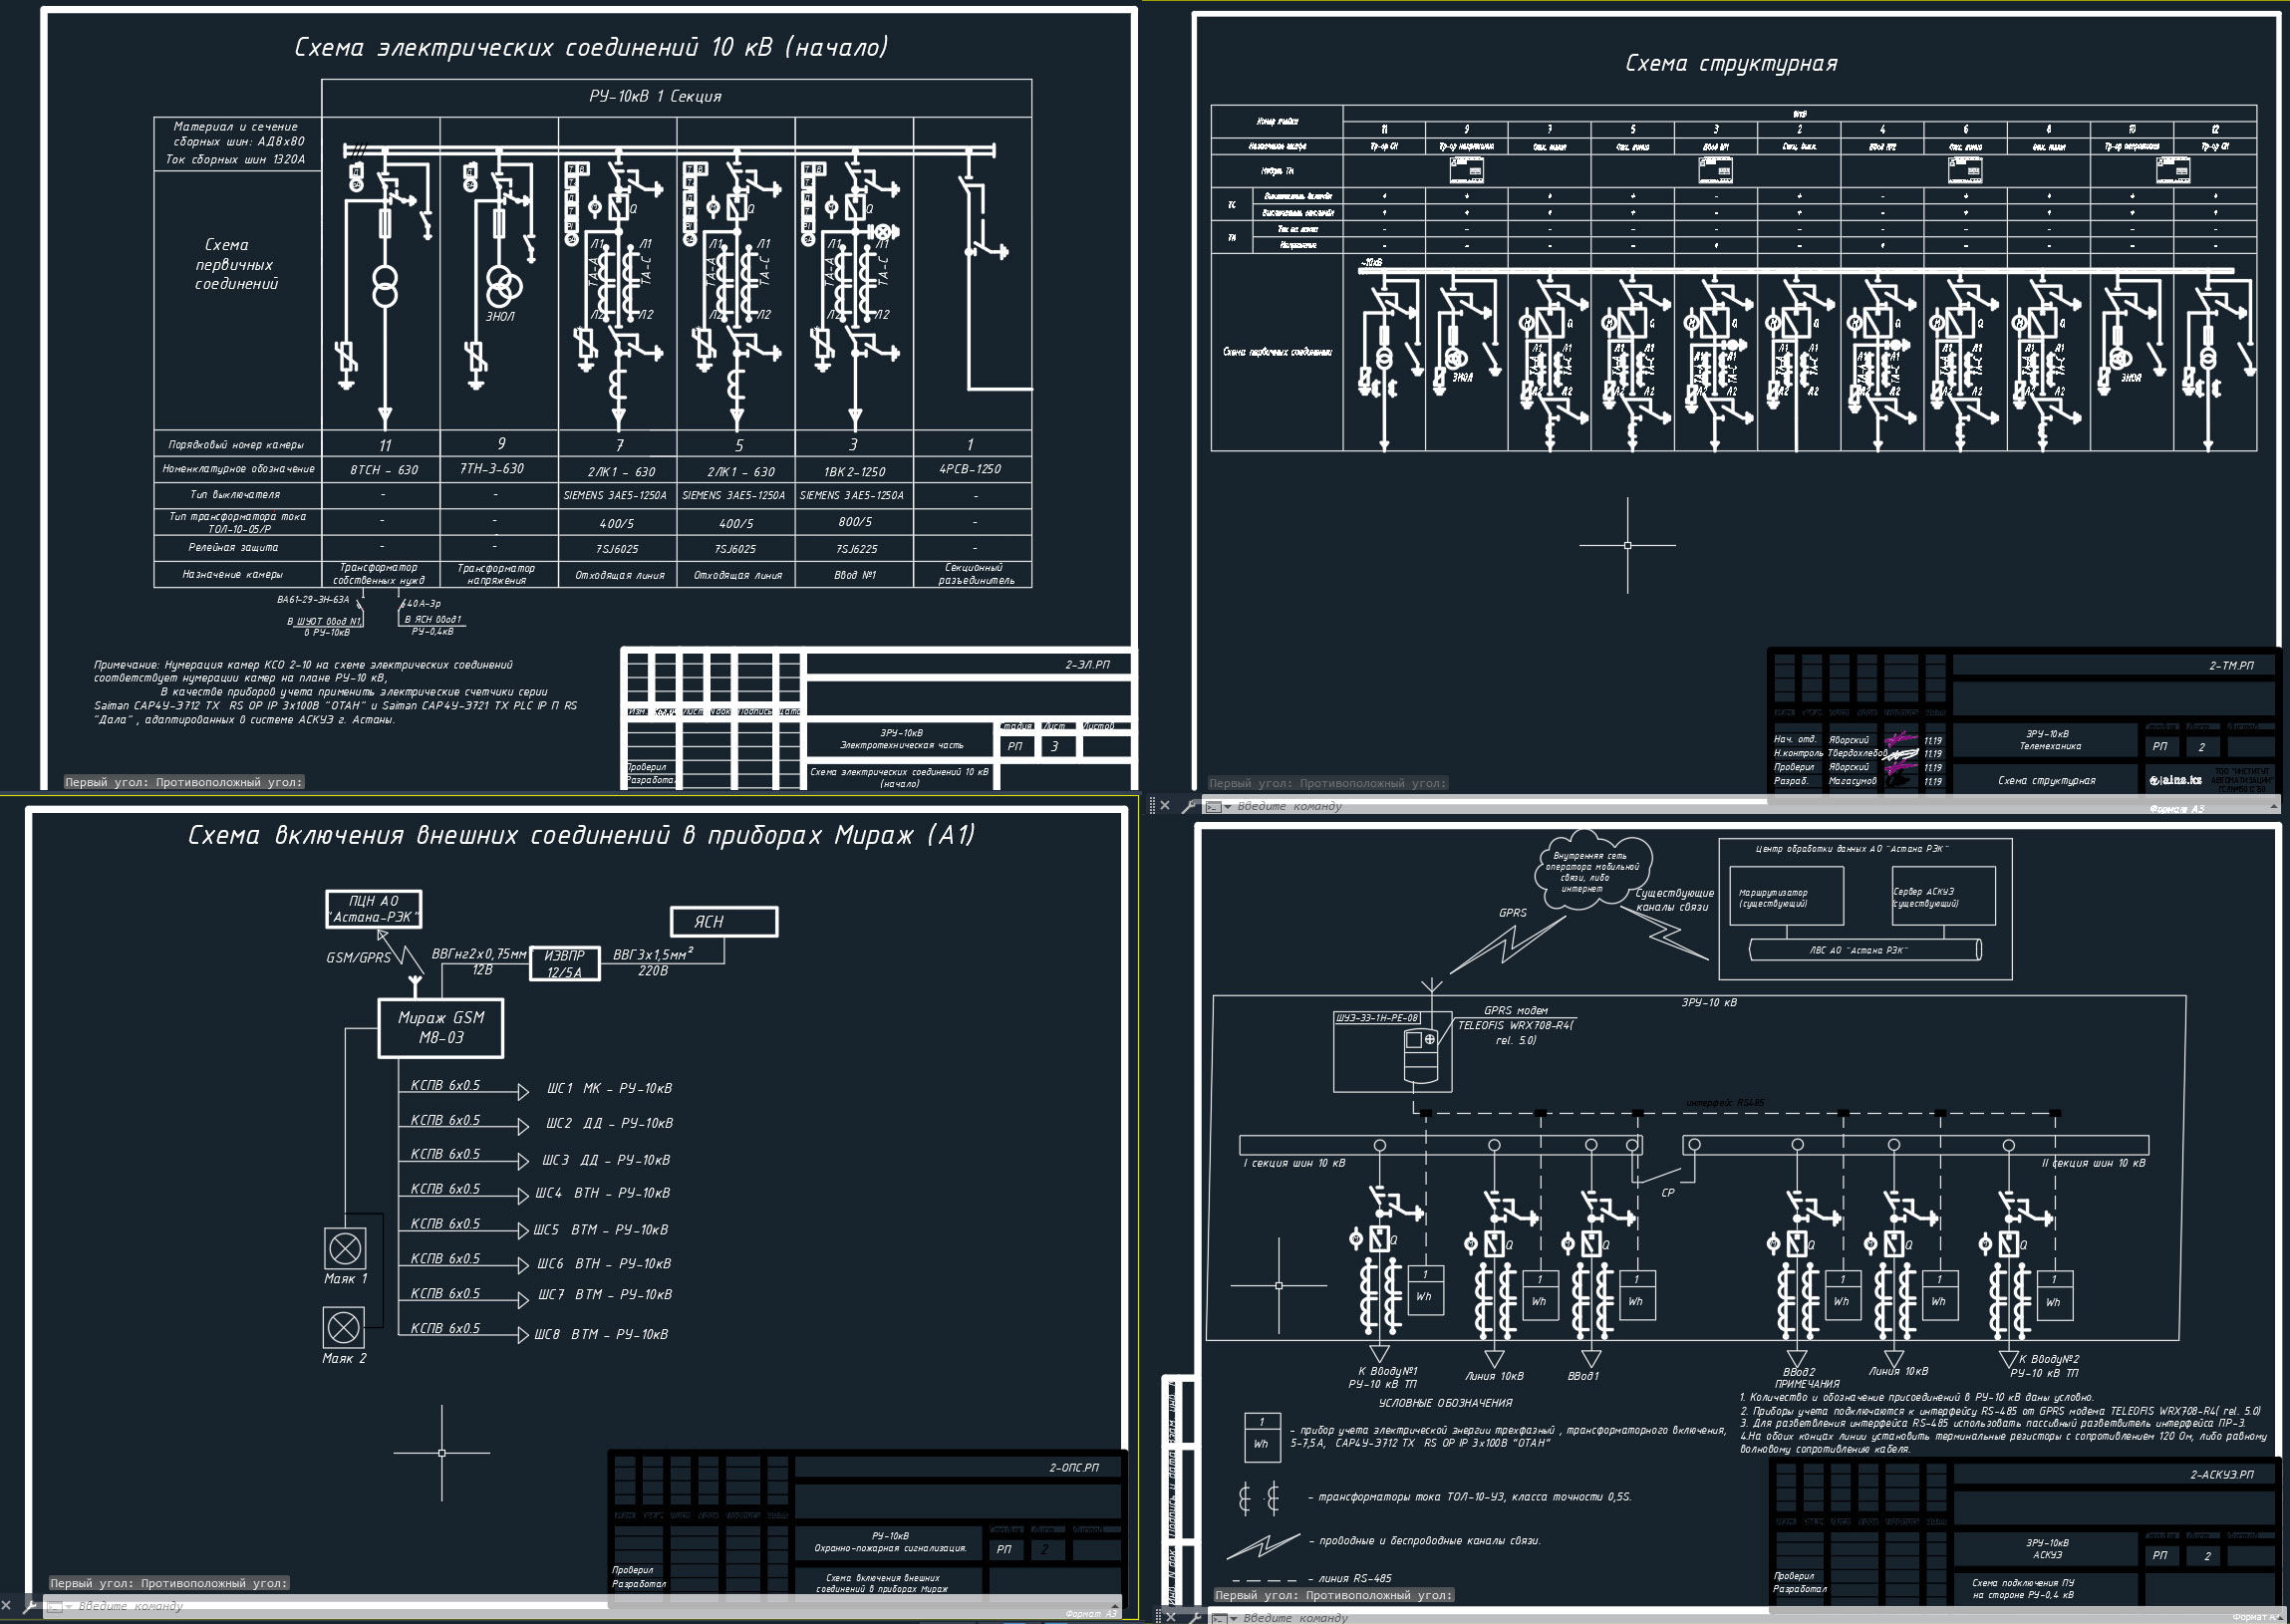Select the 'РУ-10кВ 1 Секция' header text
2290x1624 pixels.
tap(655, 96)
